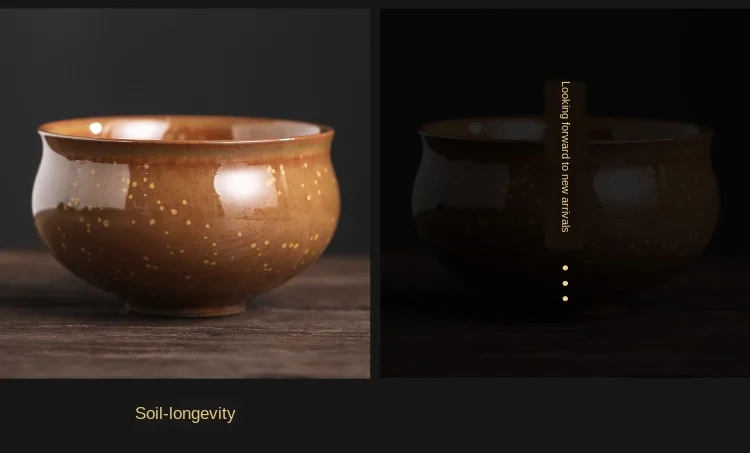Click the divider gap between the two photos
The height and width of the screenshot is (453, 750).
pyautogui.click(x=375, y=193)
